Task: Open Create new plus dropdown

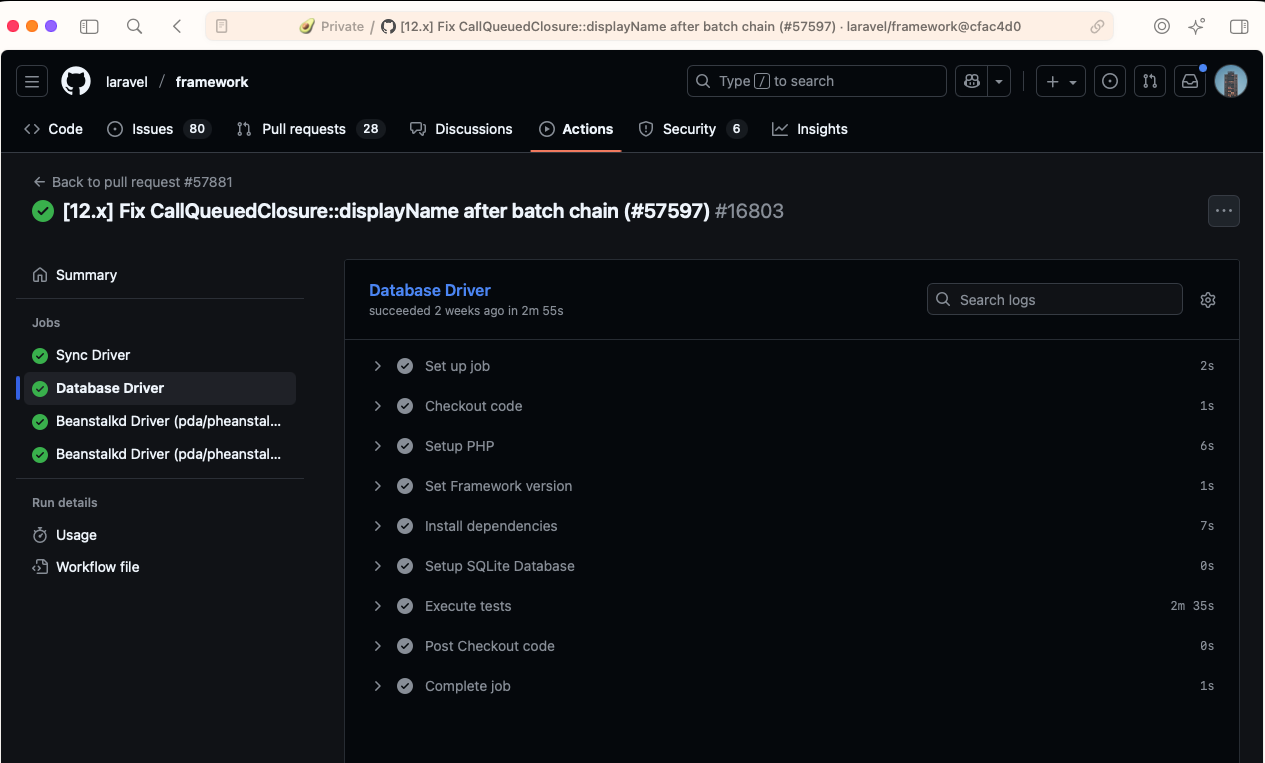Action: pyautogui.click(x=1061, y=81)
